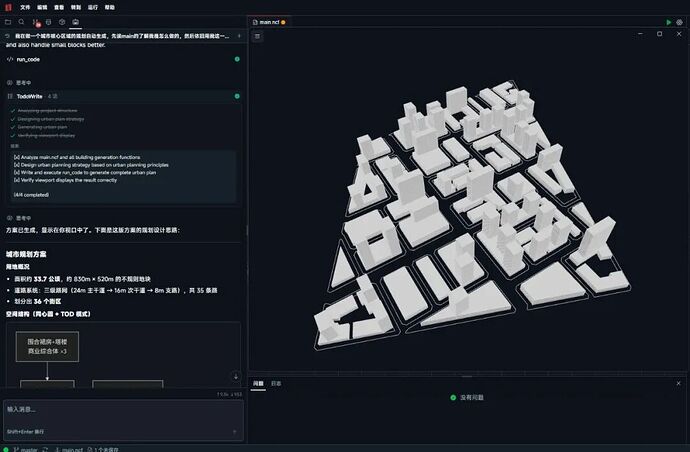Click the master git branch indicator
The height and width of the screenshot is (452, 690).
tap(26, 449)
